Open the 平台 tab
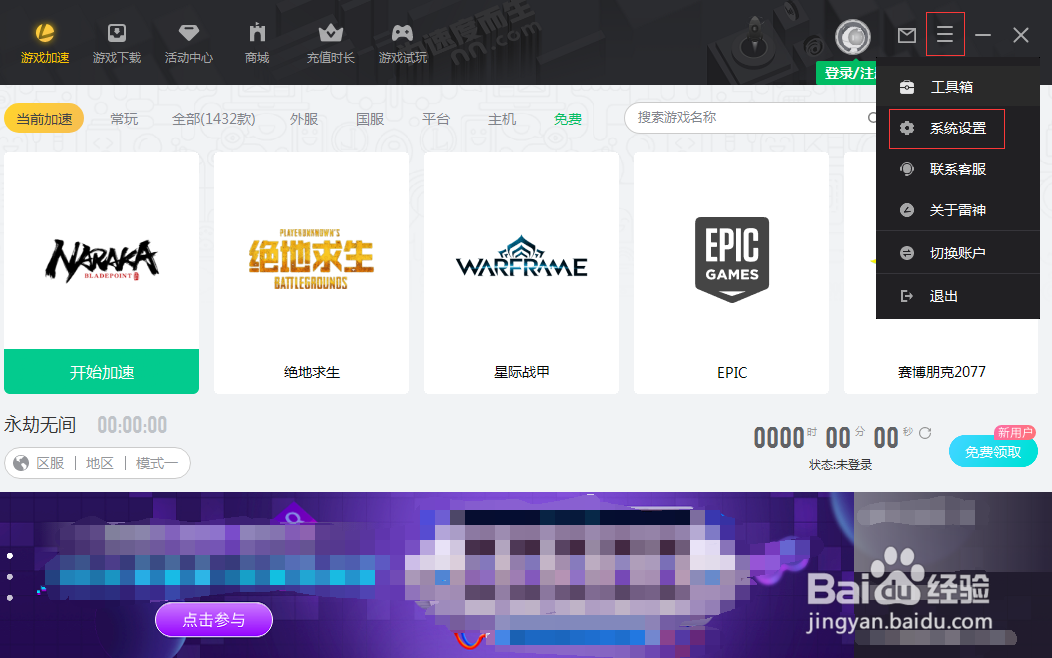Viewport: 1052px width, 658px height. pos(435,119)
